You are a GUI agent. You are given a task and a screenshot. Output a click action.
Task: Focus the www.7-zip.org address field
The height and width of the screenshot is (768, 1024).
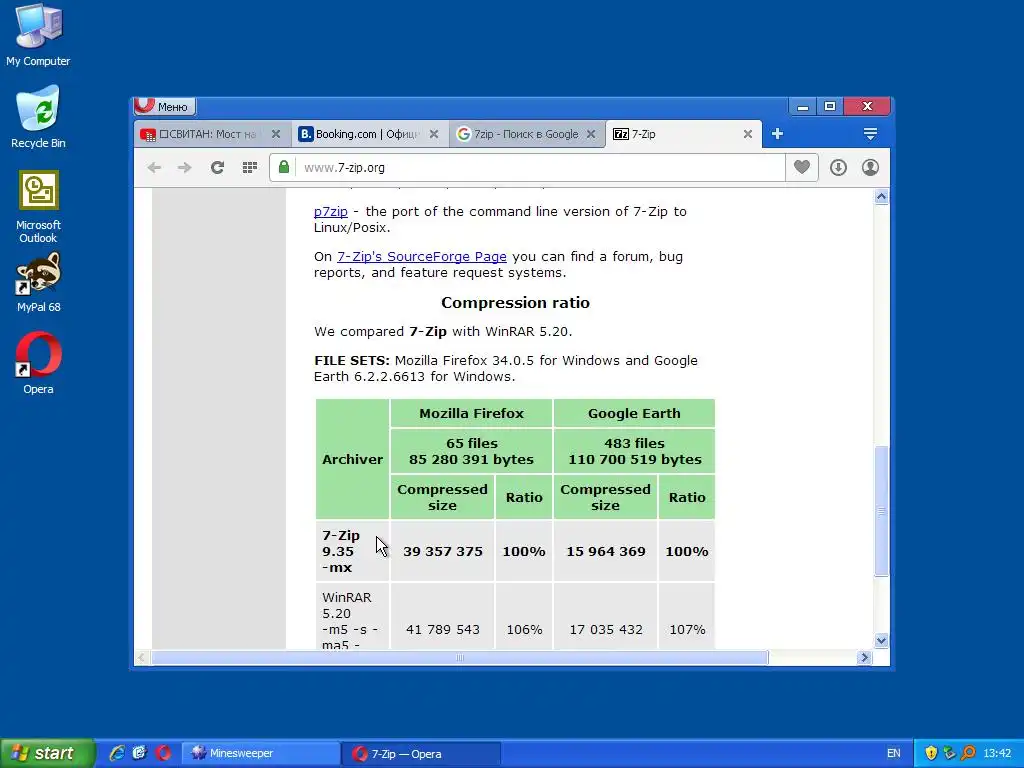[528, 168]
